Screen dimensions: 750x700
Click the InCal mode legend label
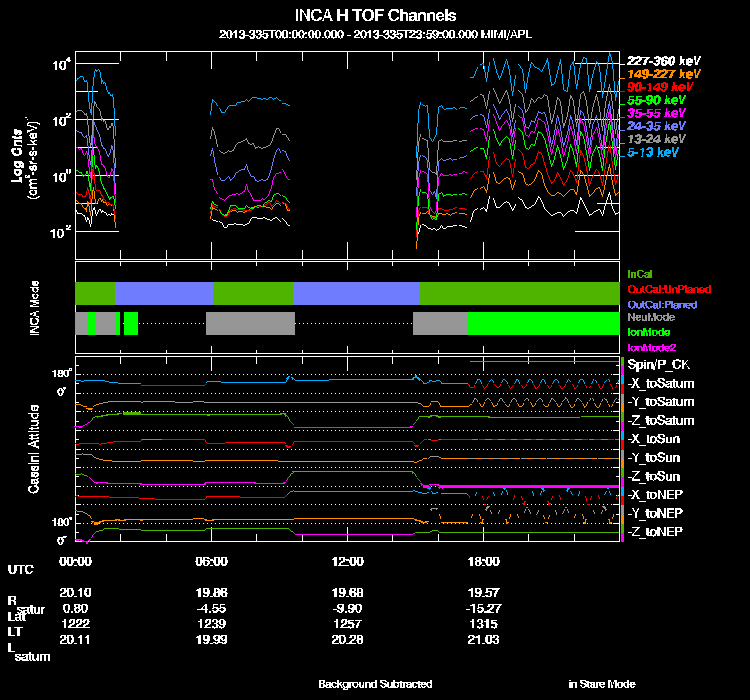click(640, 272)
